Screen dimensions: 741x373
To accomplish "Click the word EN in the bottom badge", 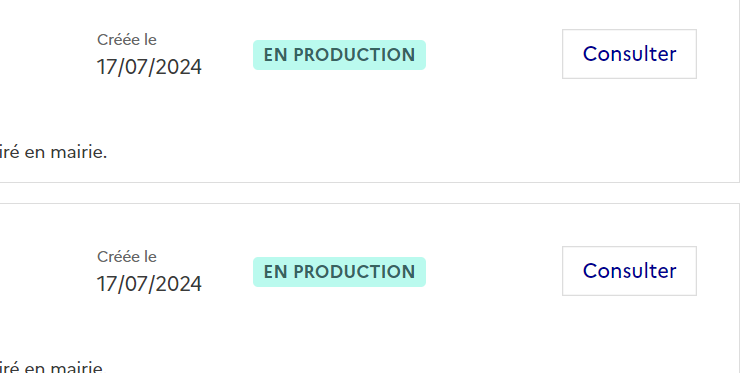I will coord(276,272).
